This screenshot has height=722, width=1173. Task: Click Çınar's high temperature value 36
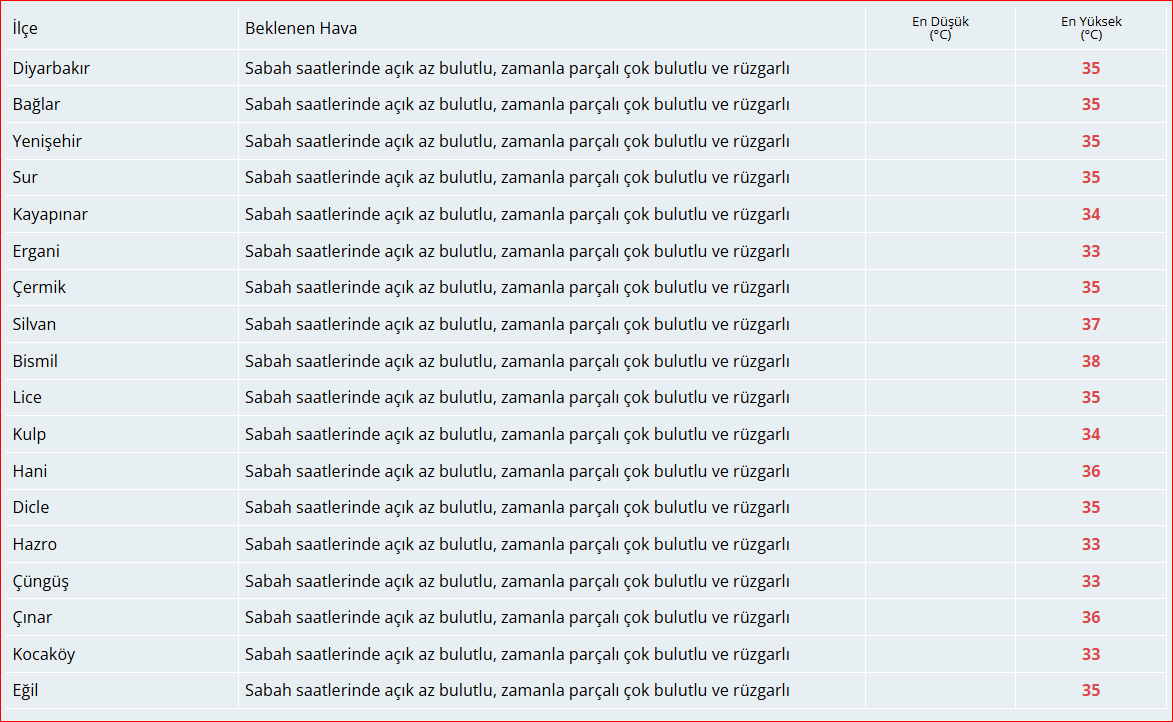click(x=1090, y=617)
